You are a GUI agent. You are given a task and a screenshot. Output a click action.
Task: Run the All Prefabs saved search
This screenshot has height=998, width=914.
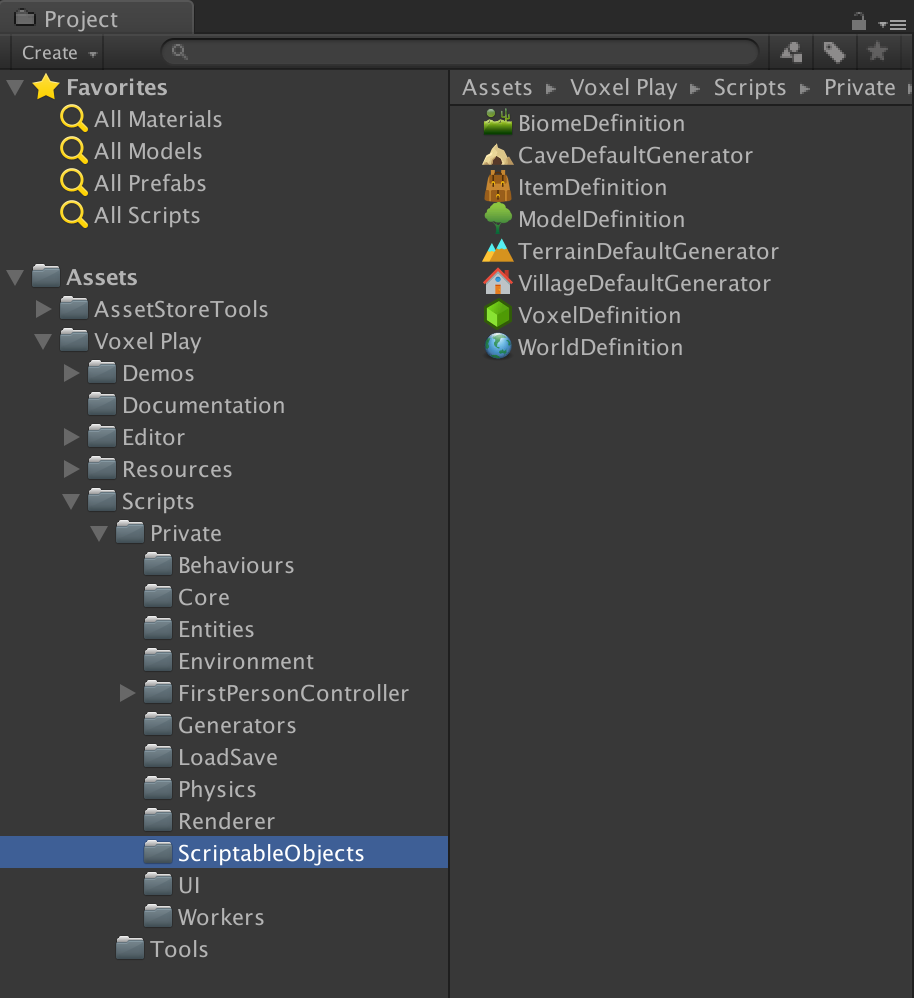click(148, 183)
